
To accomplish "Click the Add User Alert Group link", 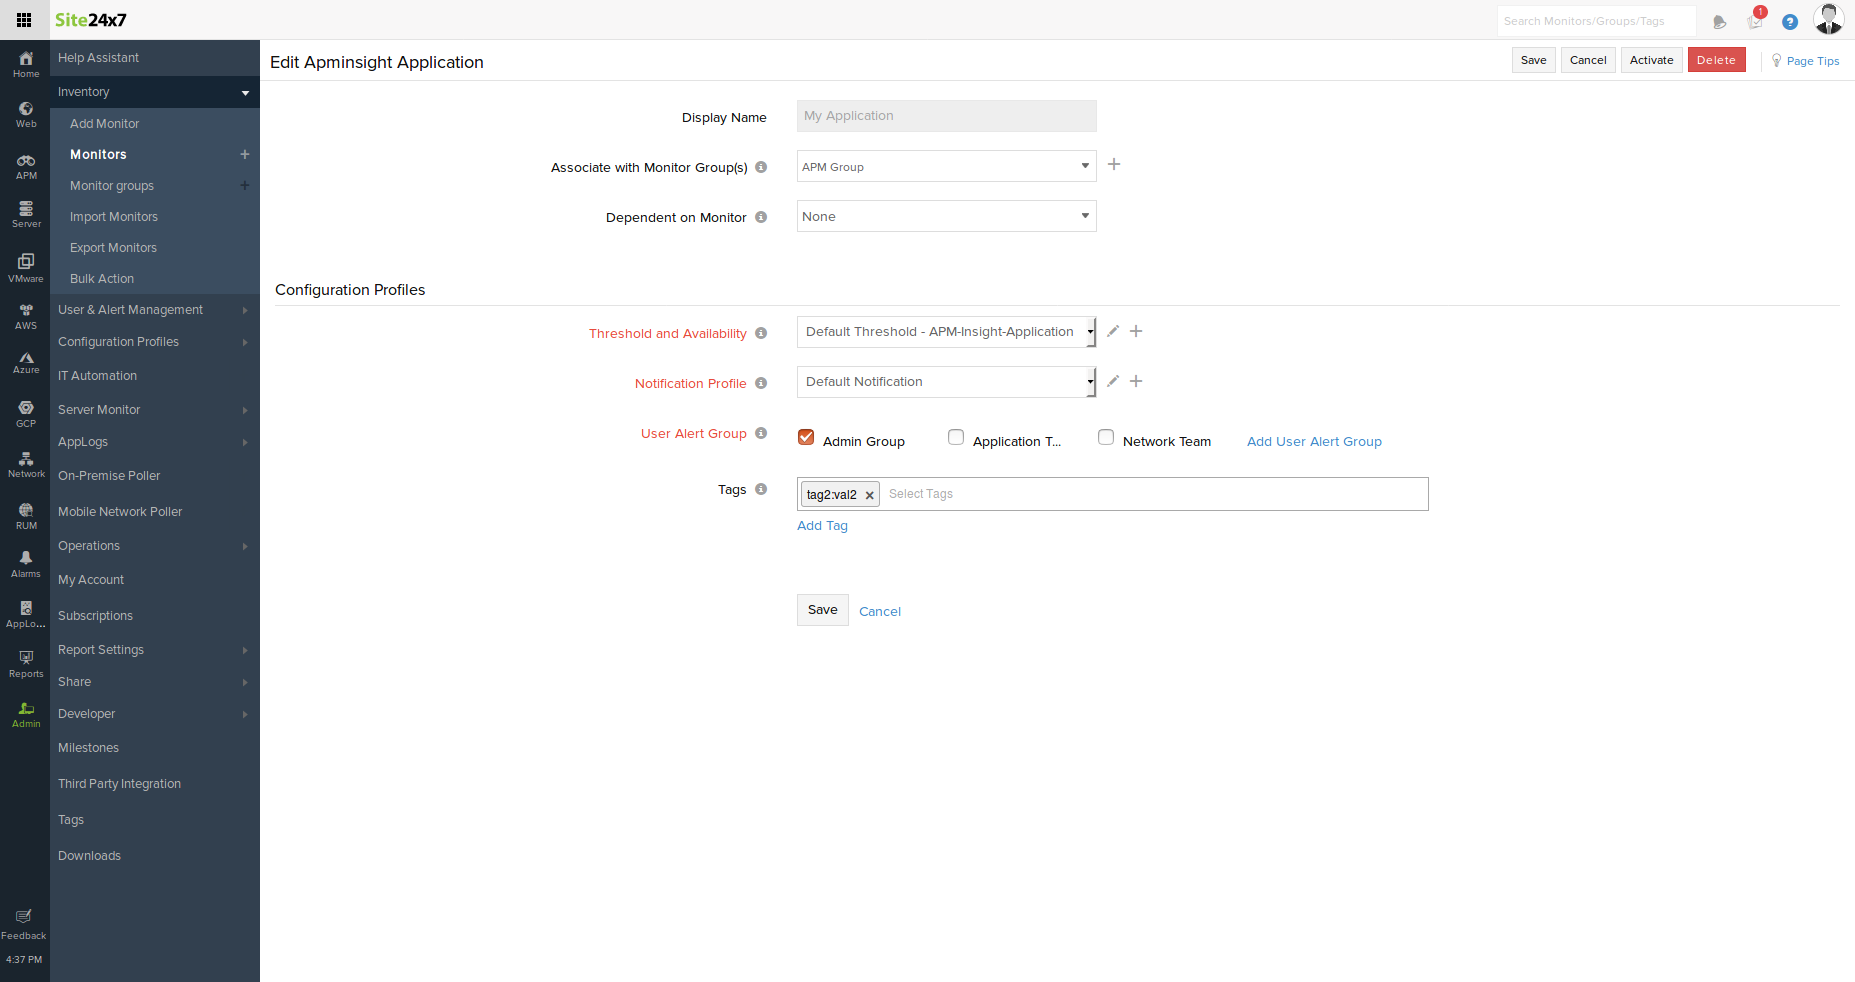I will click(1314, 442).
